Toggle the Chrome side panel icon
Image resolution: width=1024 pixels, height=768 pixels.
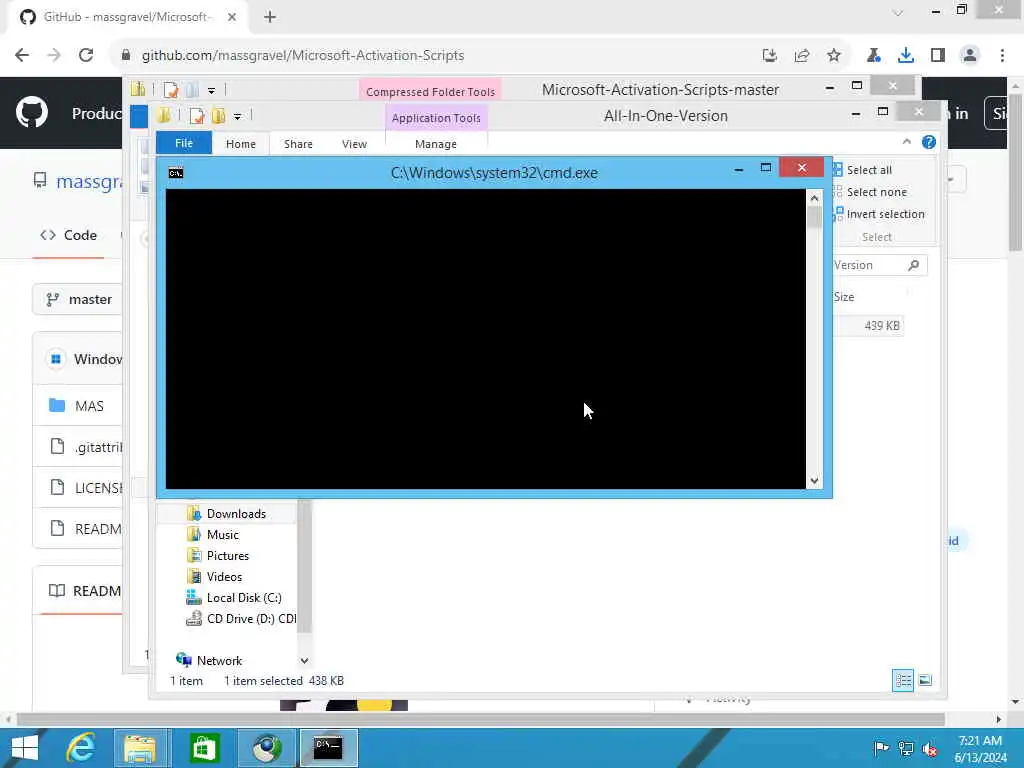pos(938,56)
